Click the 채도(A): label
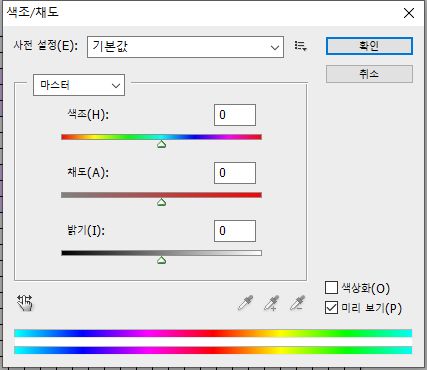The image size is (427, 370). (x=88, y=172)
